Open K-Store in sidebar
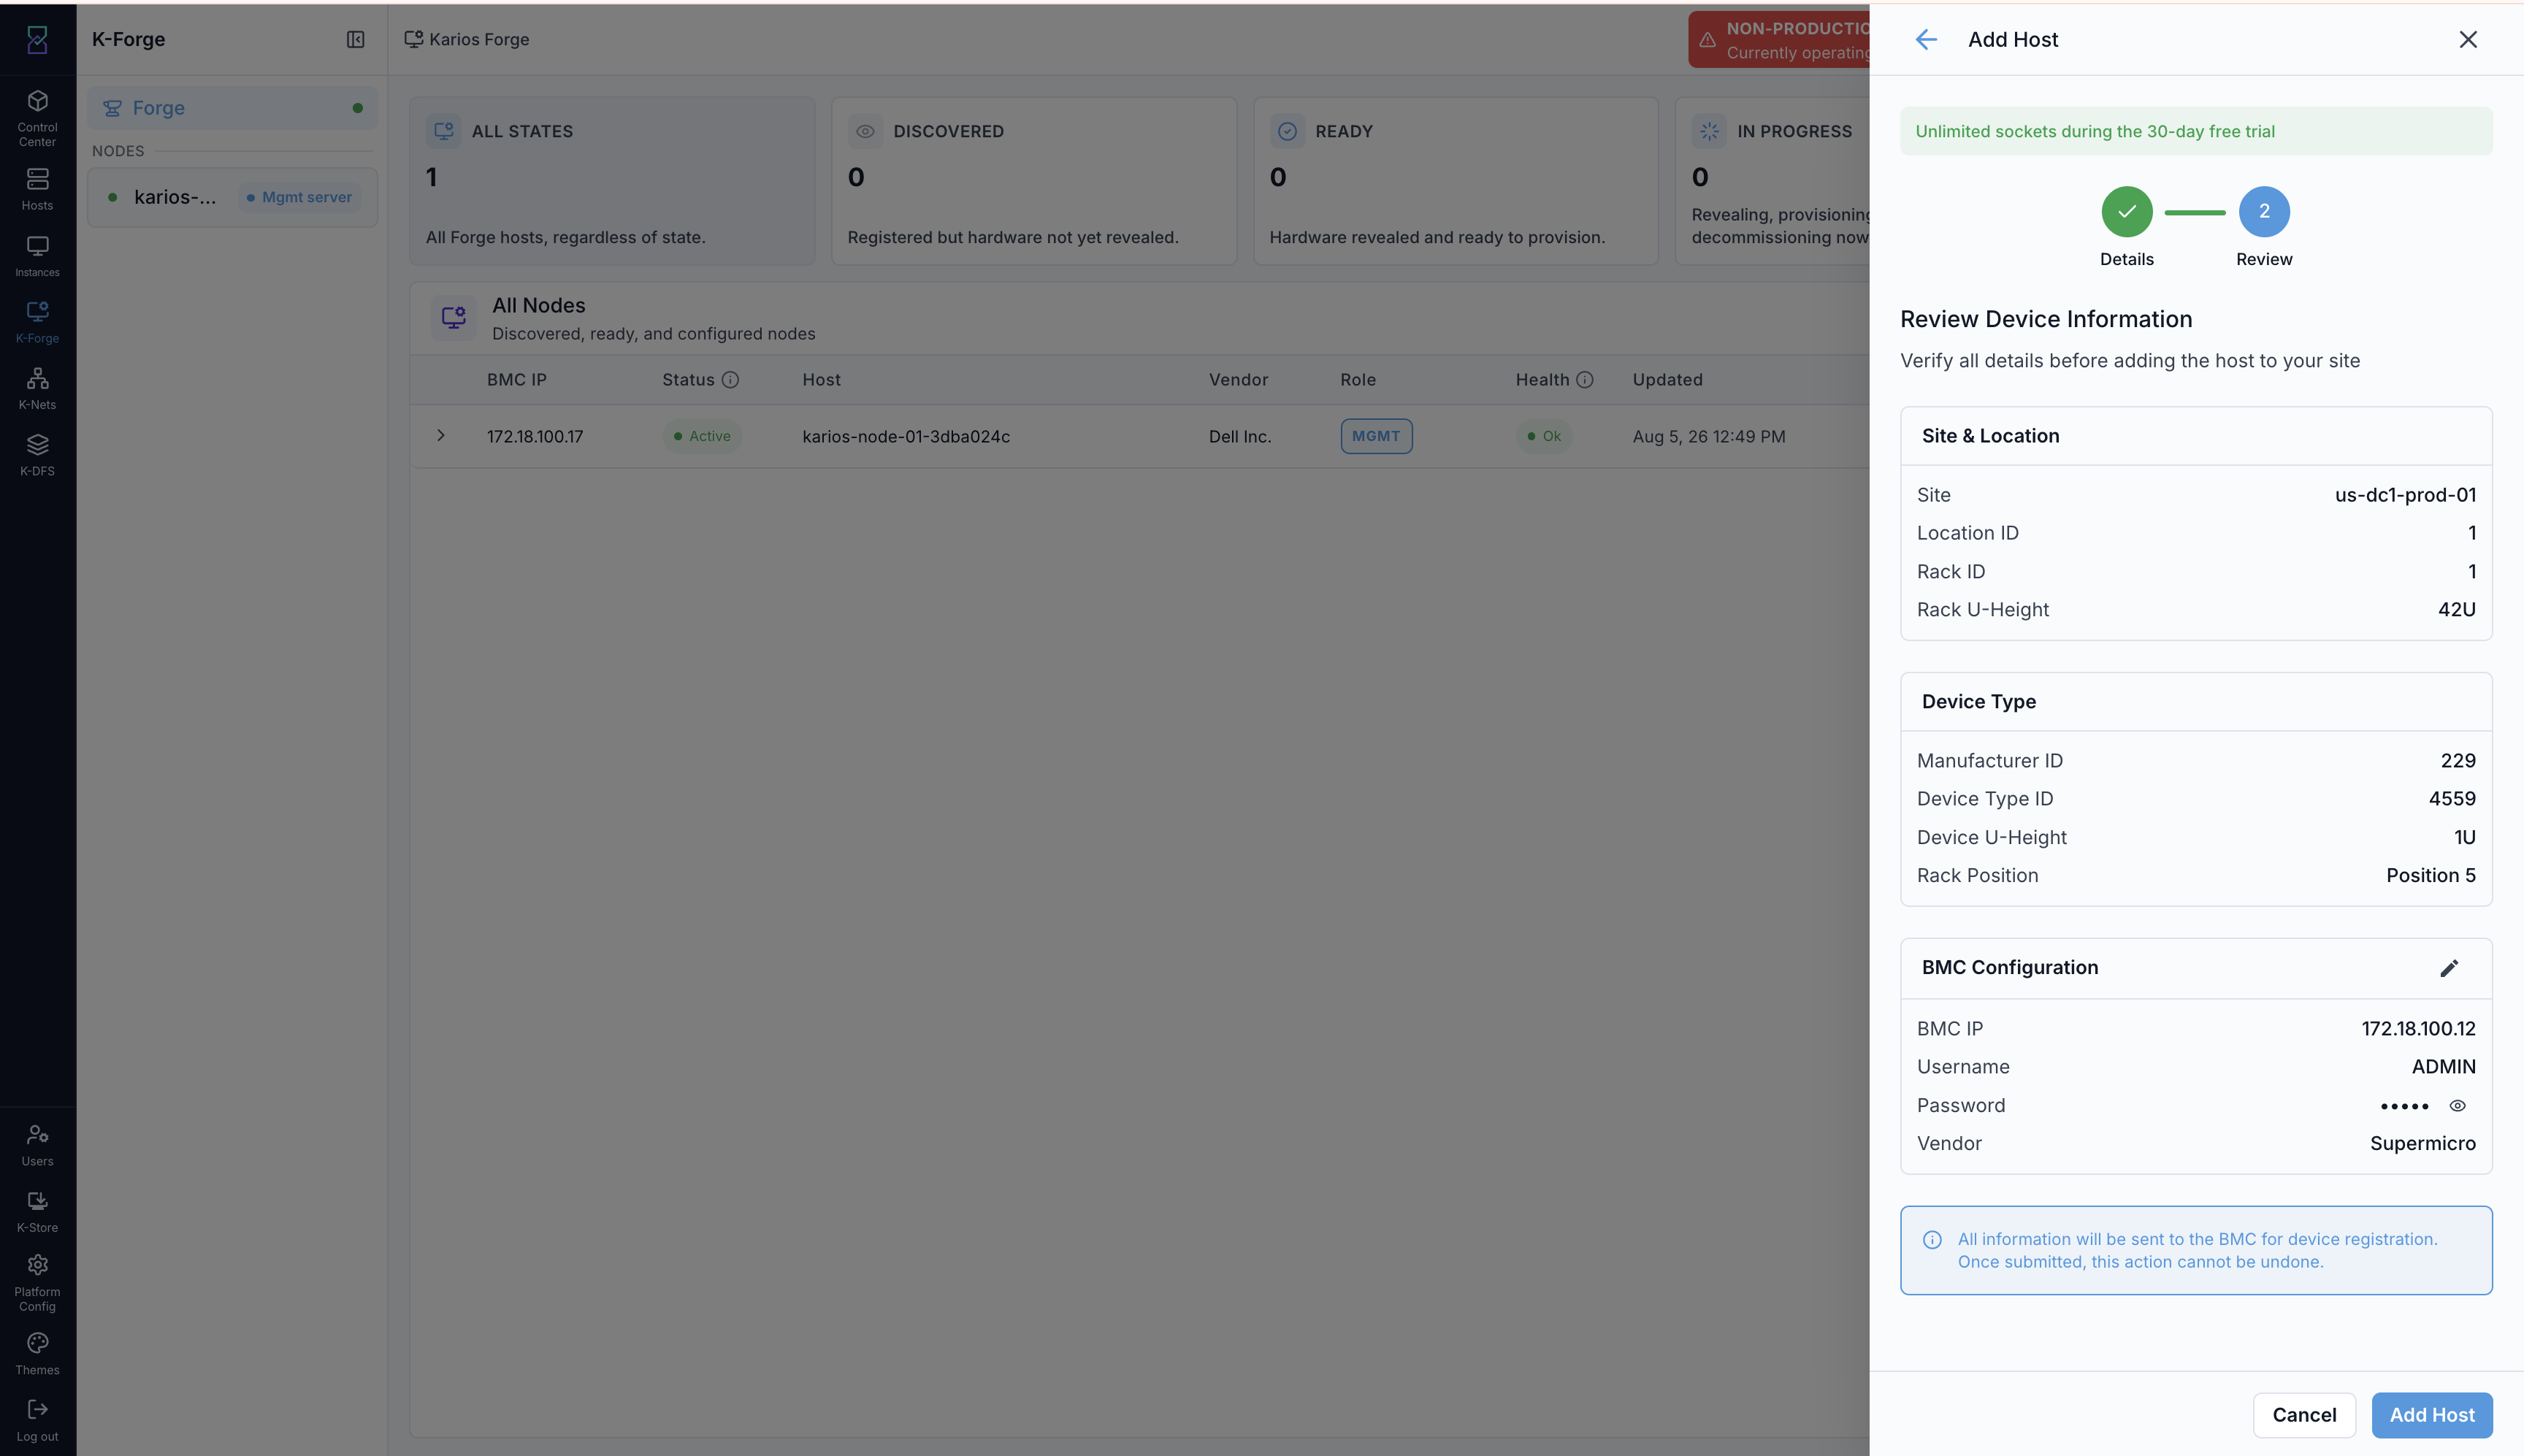This screenshot has height=1456, width=2524. (x=37, y=1212)
